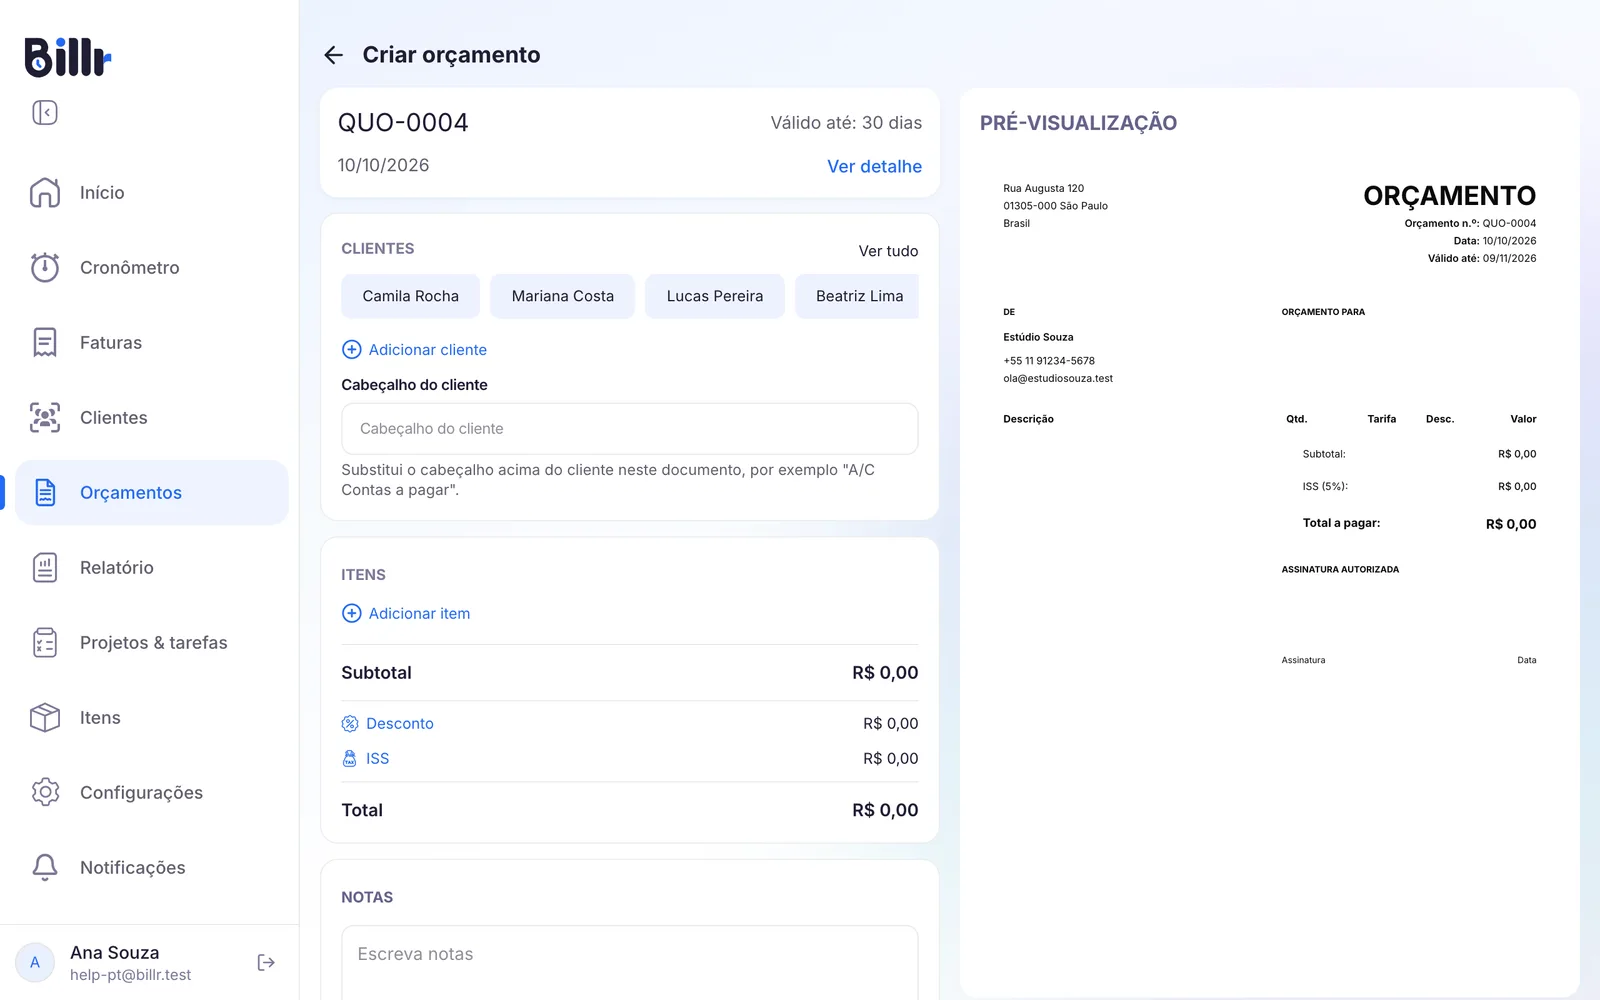
Task: Click the date 10/10/2026
Action: tap(383, 166)
